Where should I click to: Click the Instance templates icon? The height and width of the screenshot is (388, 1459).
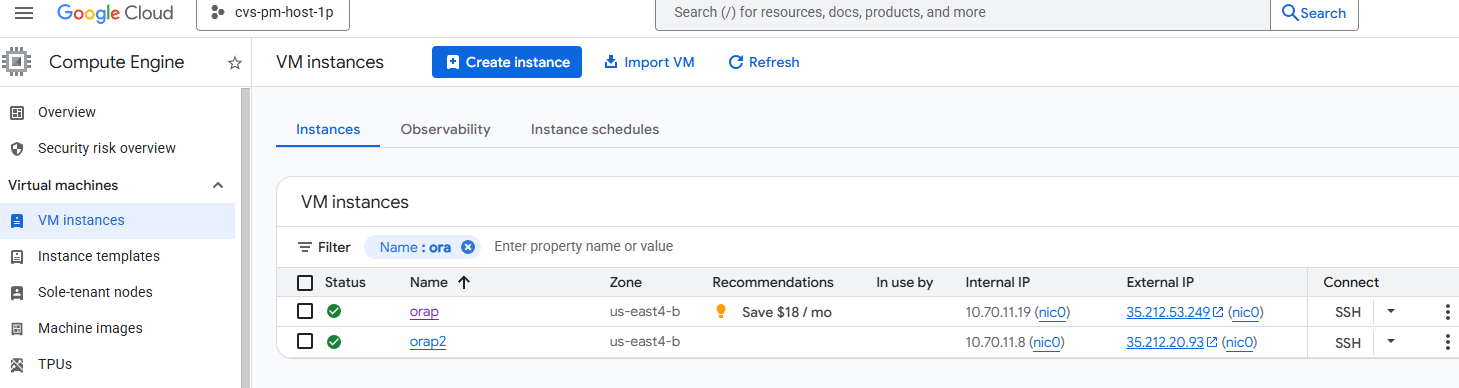click(x=16, y=256)
